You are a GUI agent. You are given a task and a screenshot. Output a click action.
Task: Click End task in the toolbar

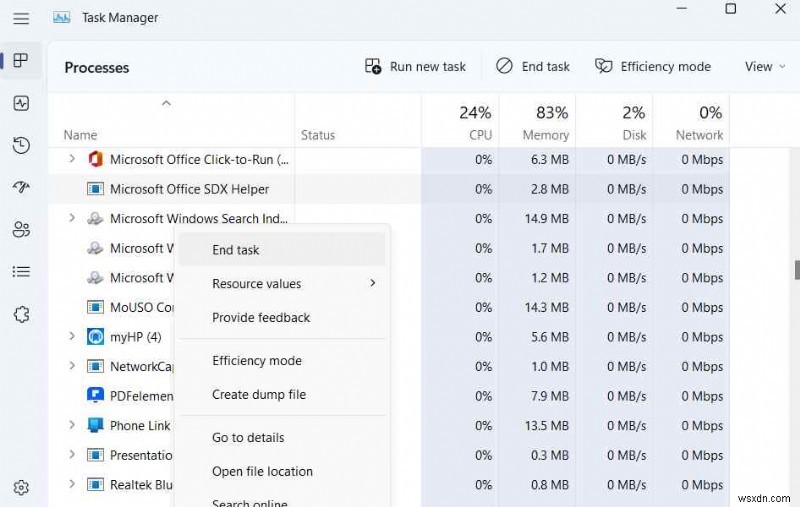533,66
